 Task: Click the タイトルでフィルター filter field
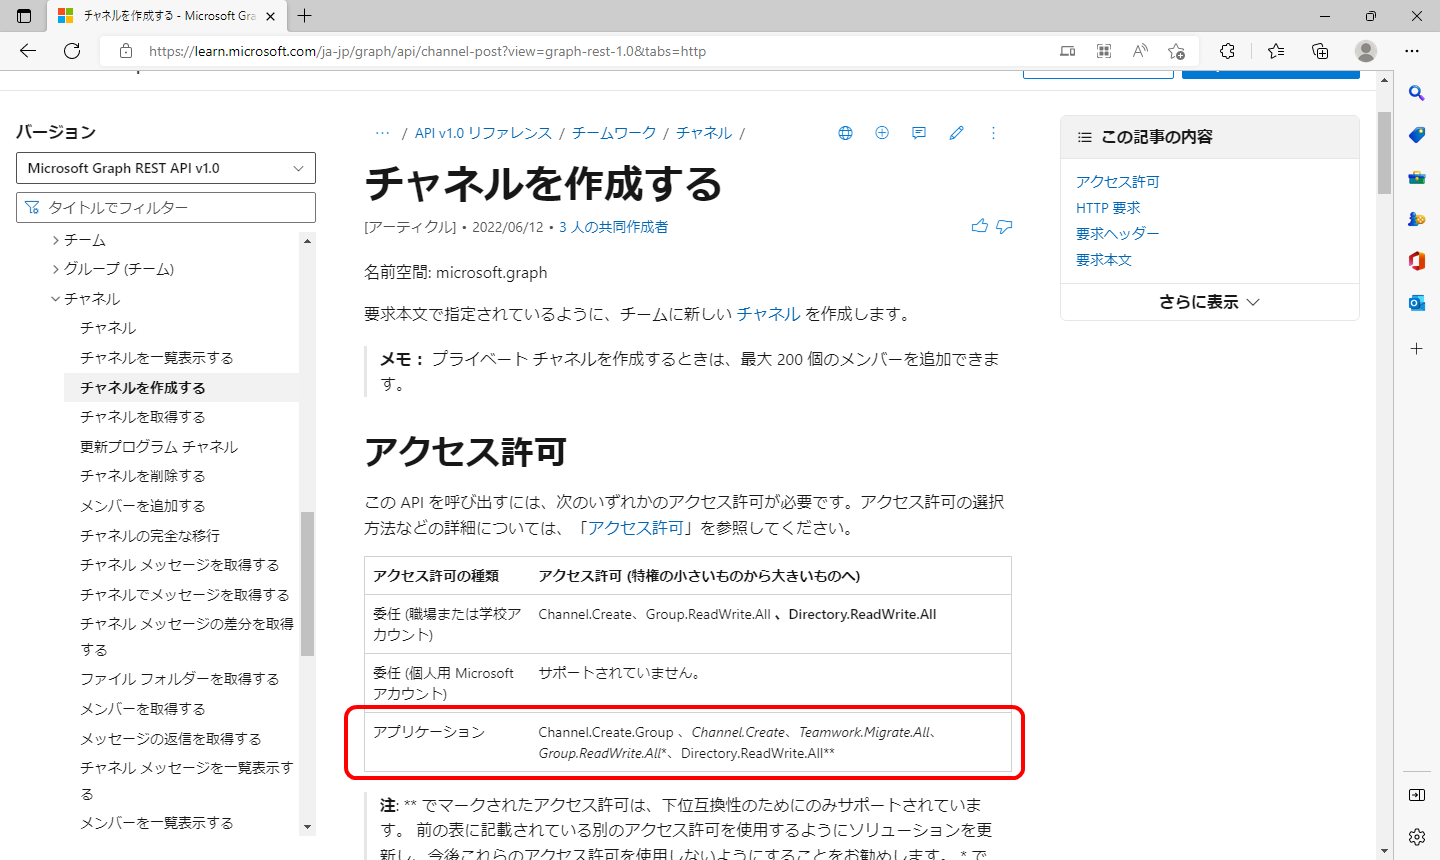click(x=166, y=207)
